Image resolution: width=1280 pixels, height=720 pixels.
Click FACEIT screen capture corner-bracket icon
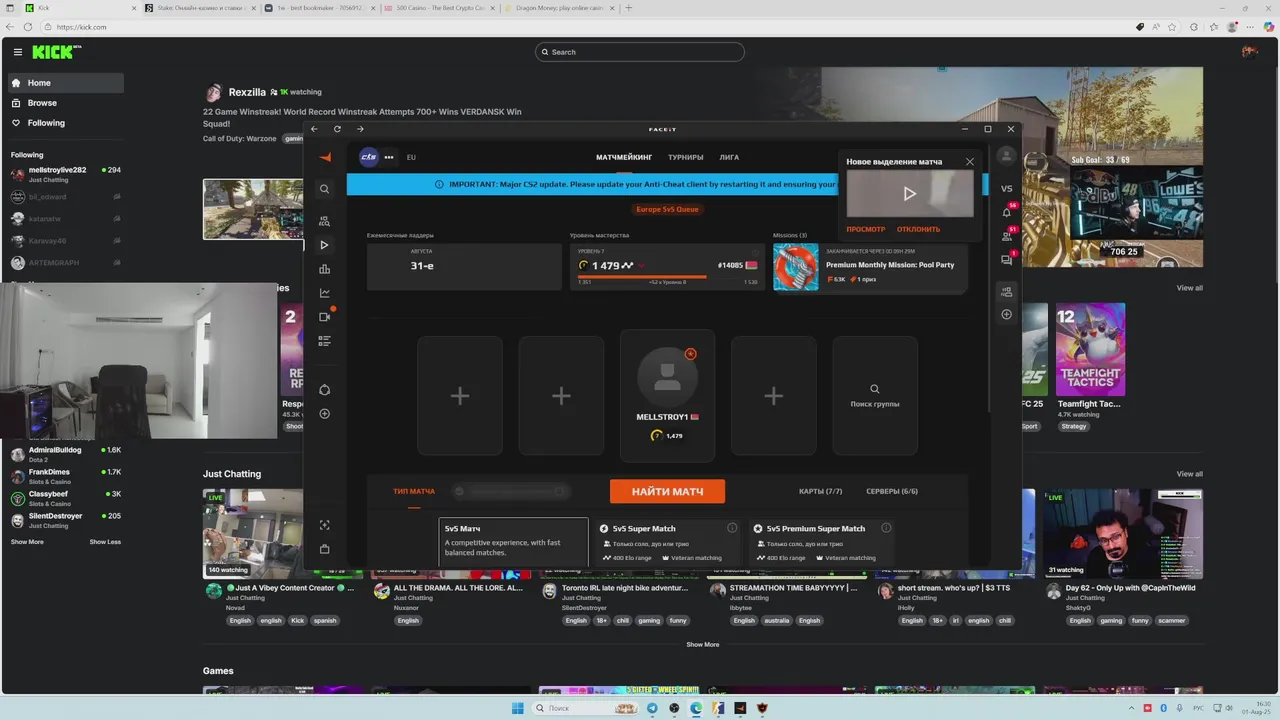[x=324, y=525]
